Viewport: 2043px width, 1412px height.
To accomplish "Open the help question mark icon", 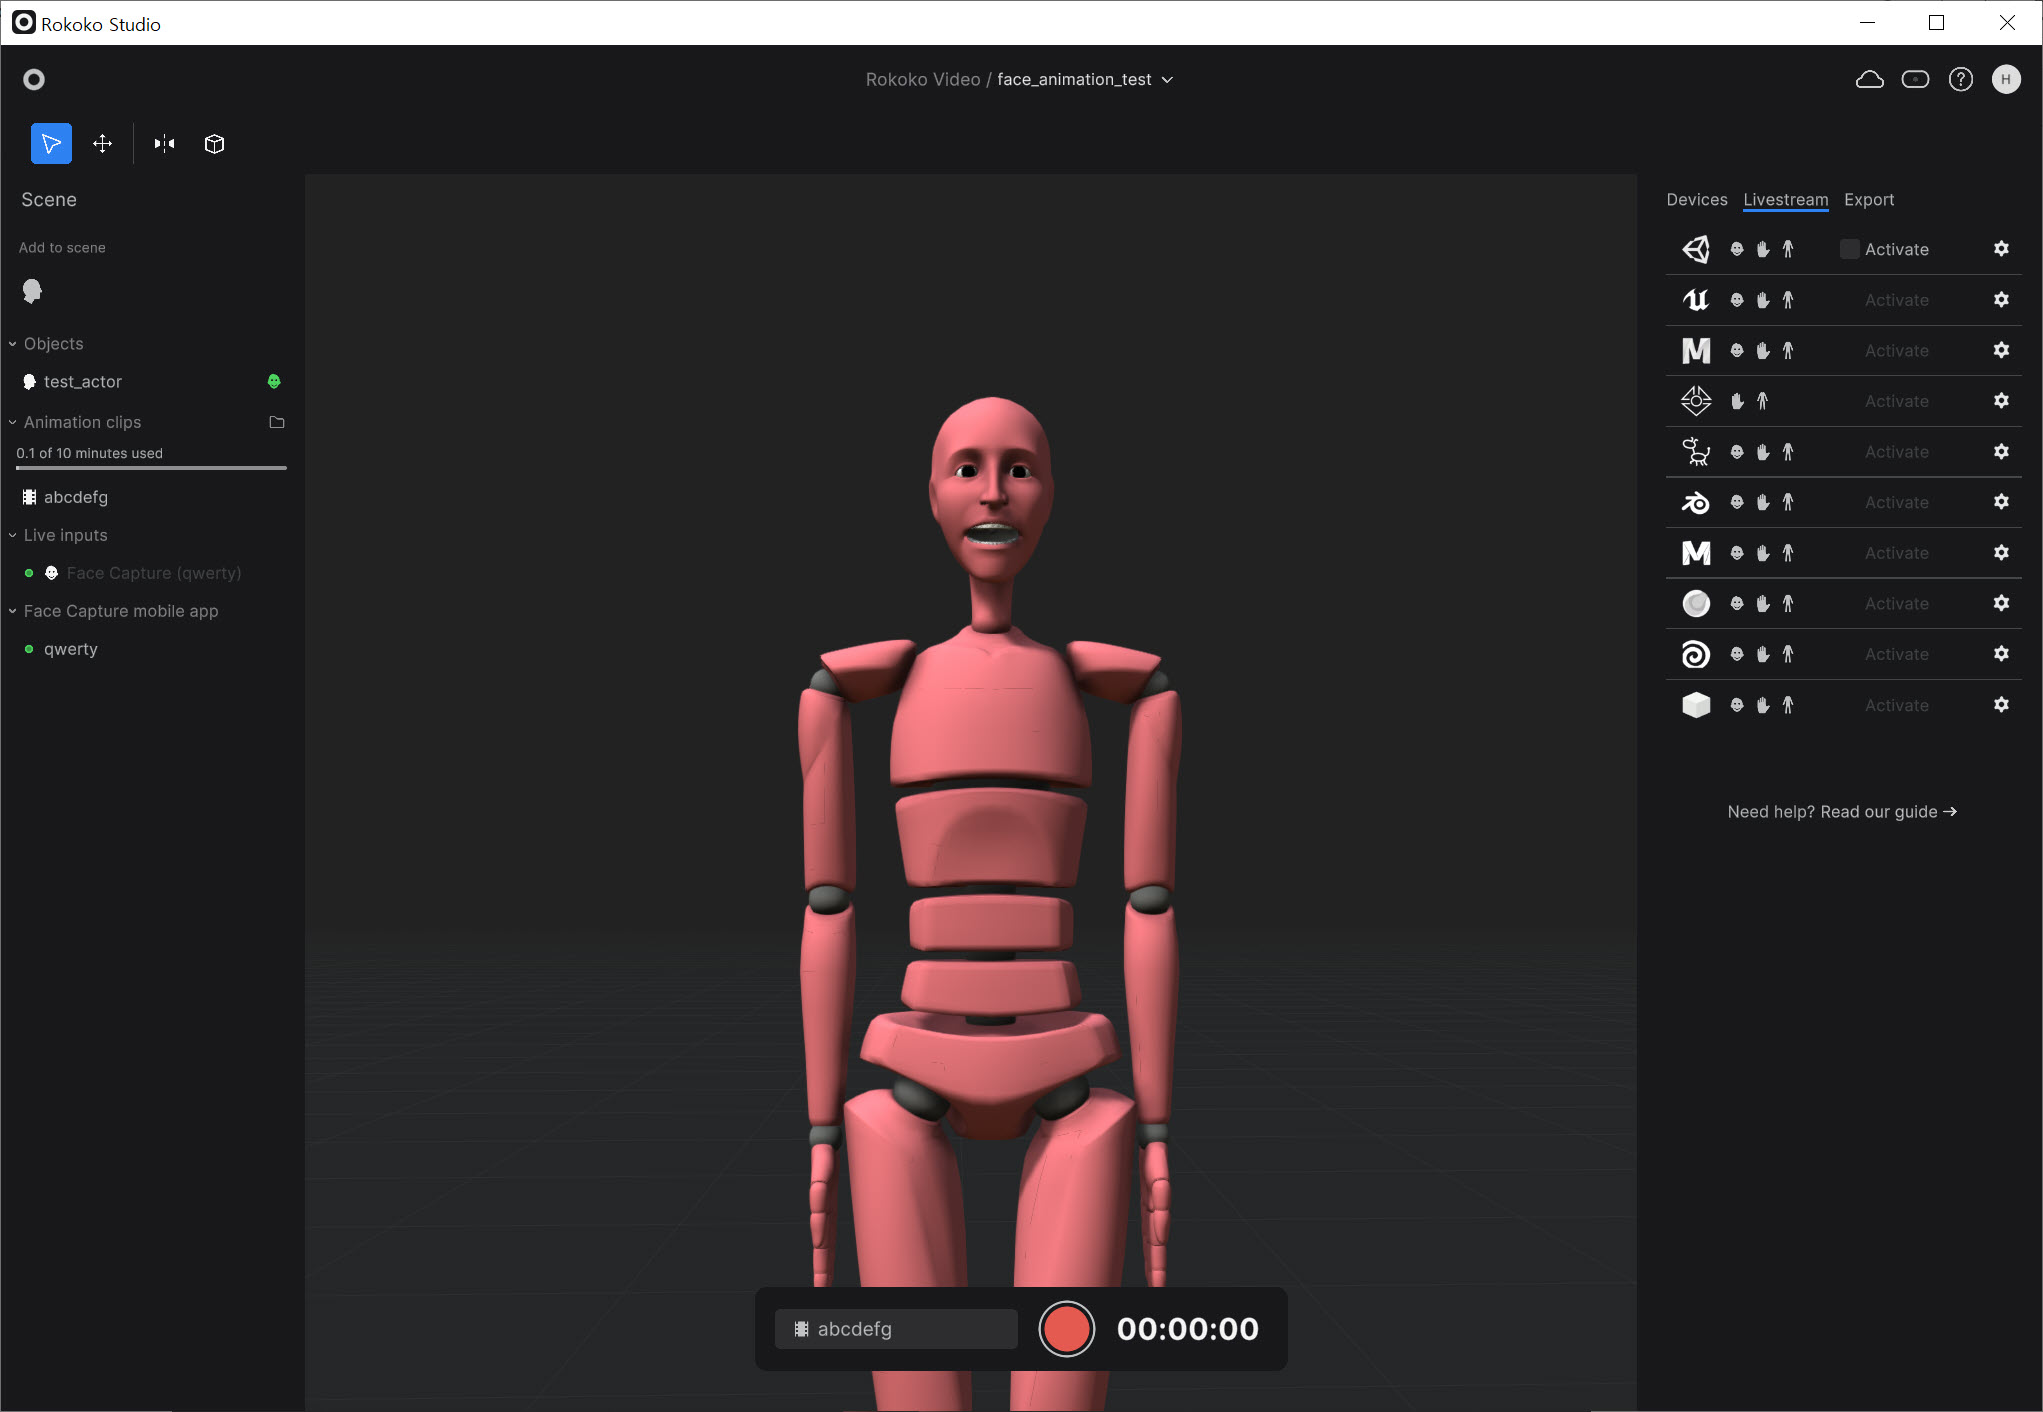I will point(1960,80).
